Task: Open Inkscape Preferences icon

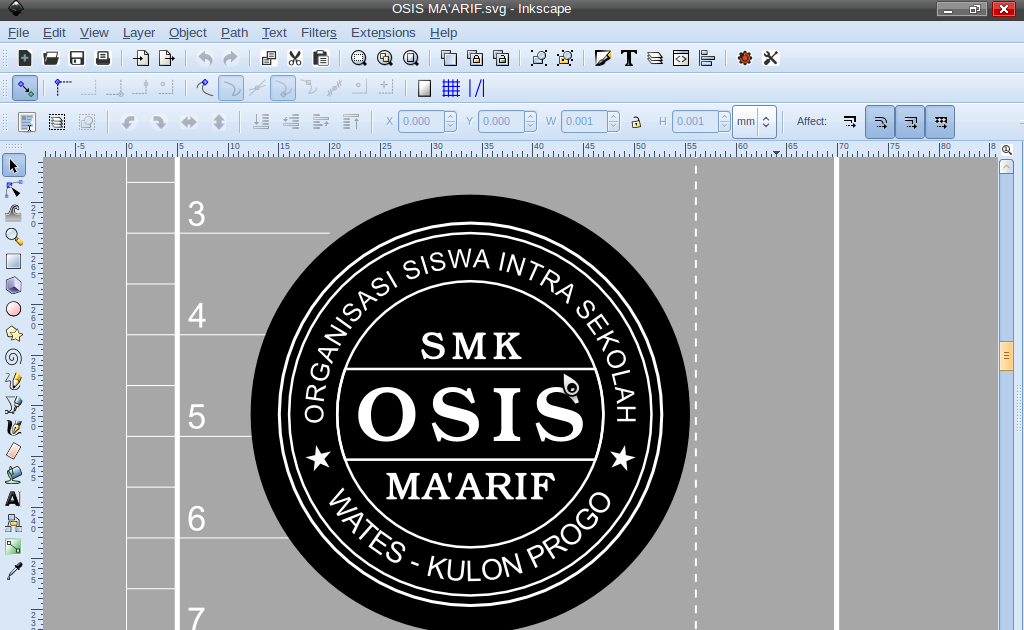Action: point(744,58)
